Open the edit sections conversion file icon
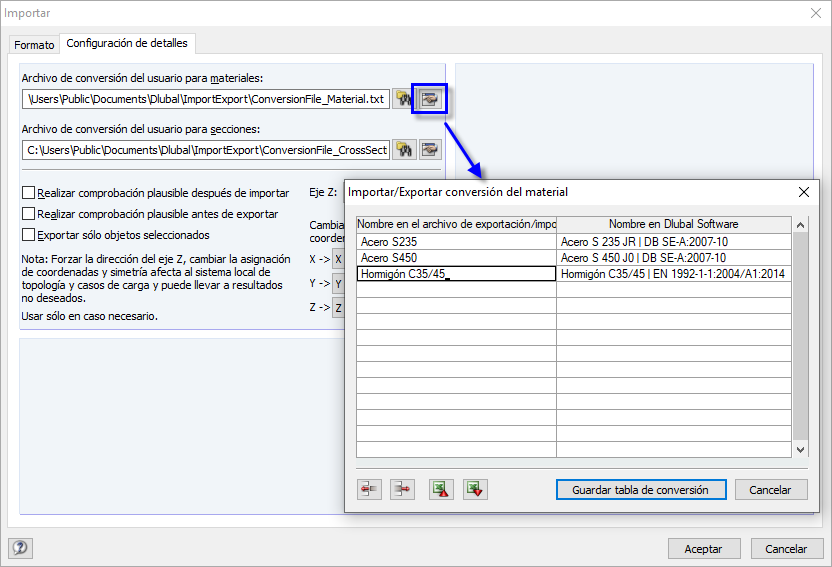Viewport: 832px width, 567px height. tap(430, 150)
